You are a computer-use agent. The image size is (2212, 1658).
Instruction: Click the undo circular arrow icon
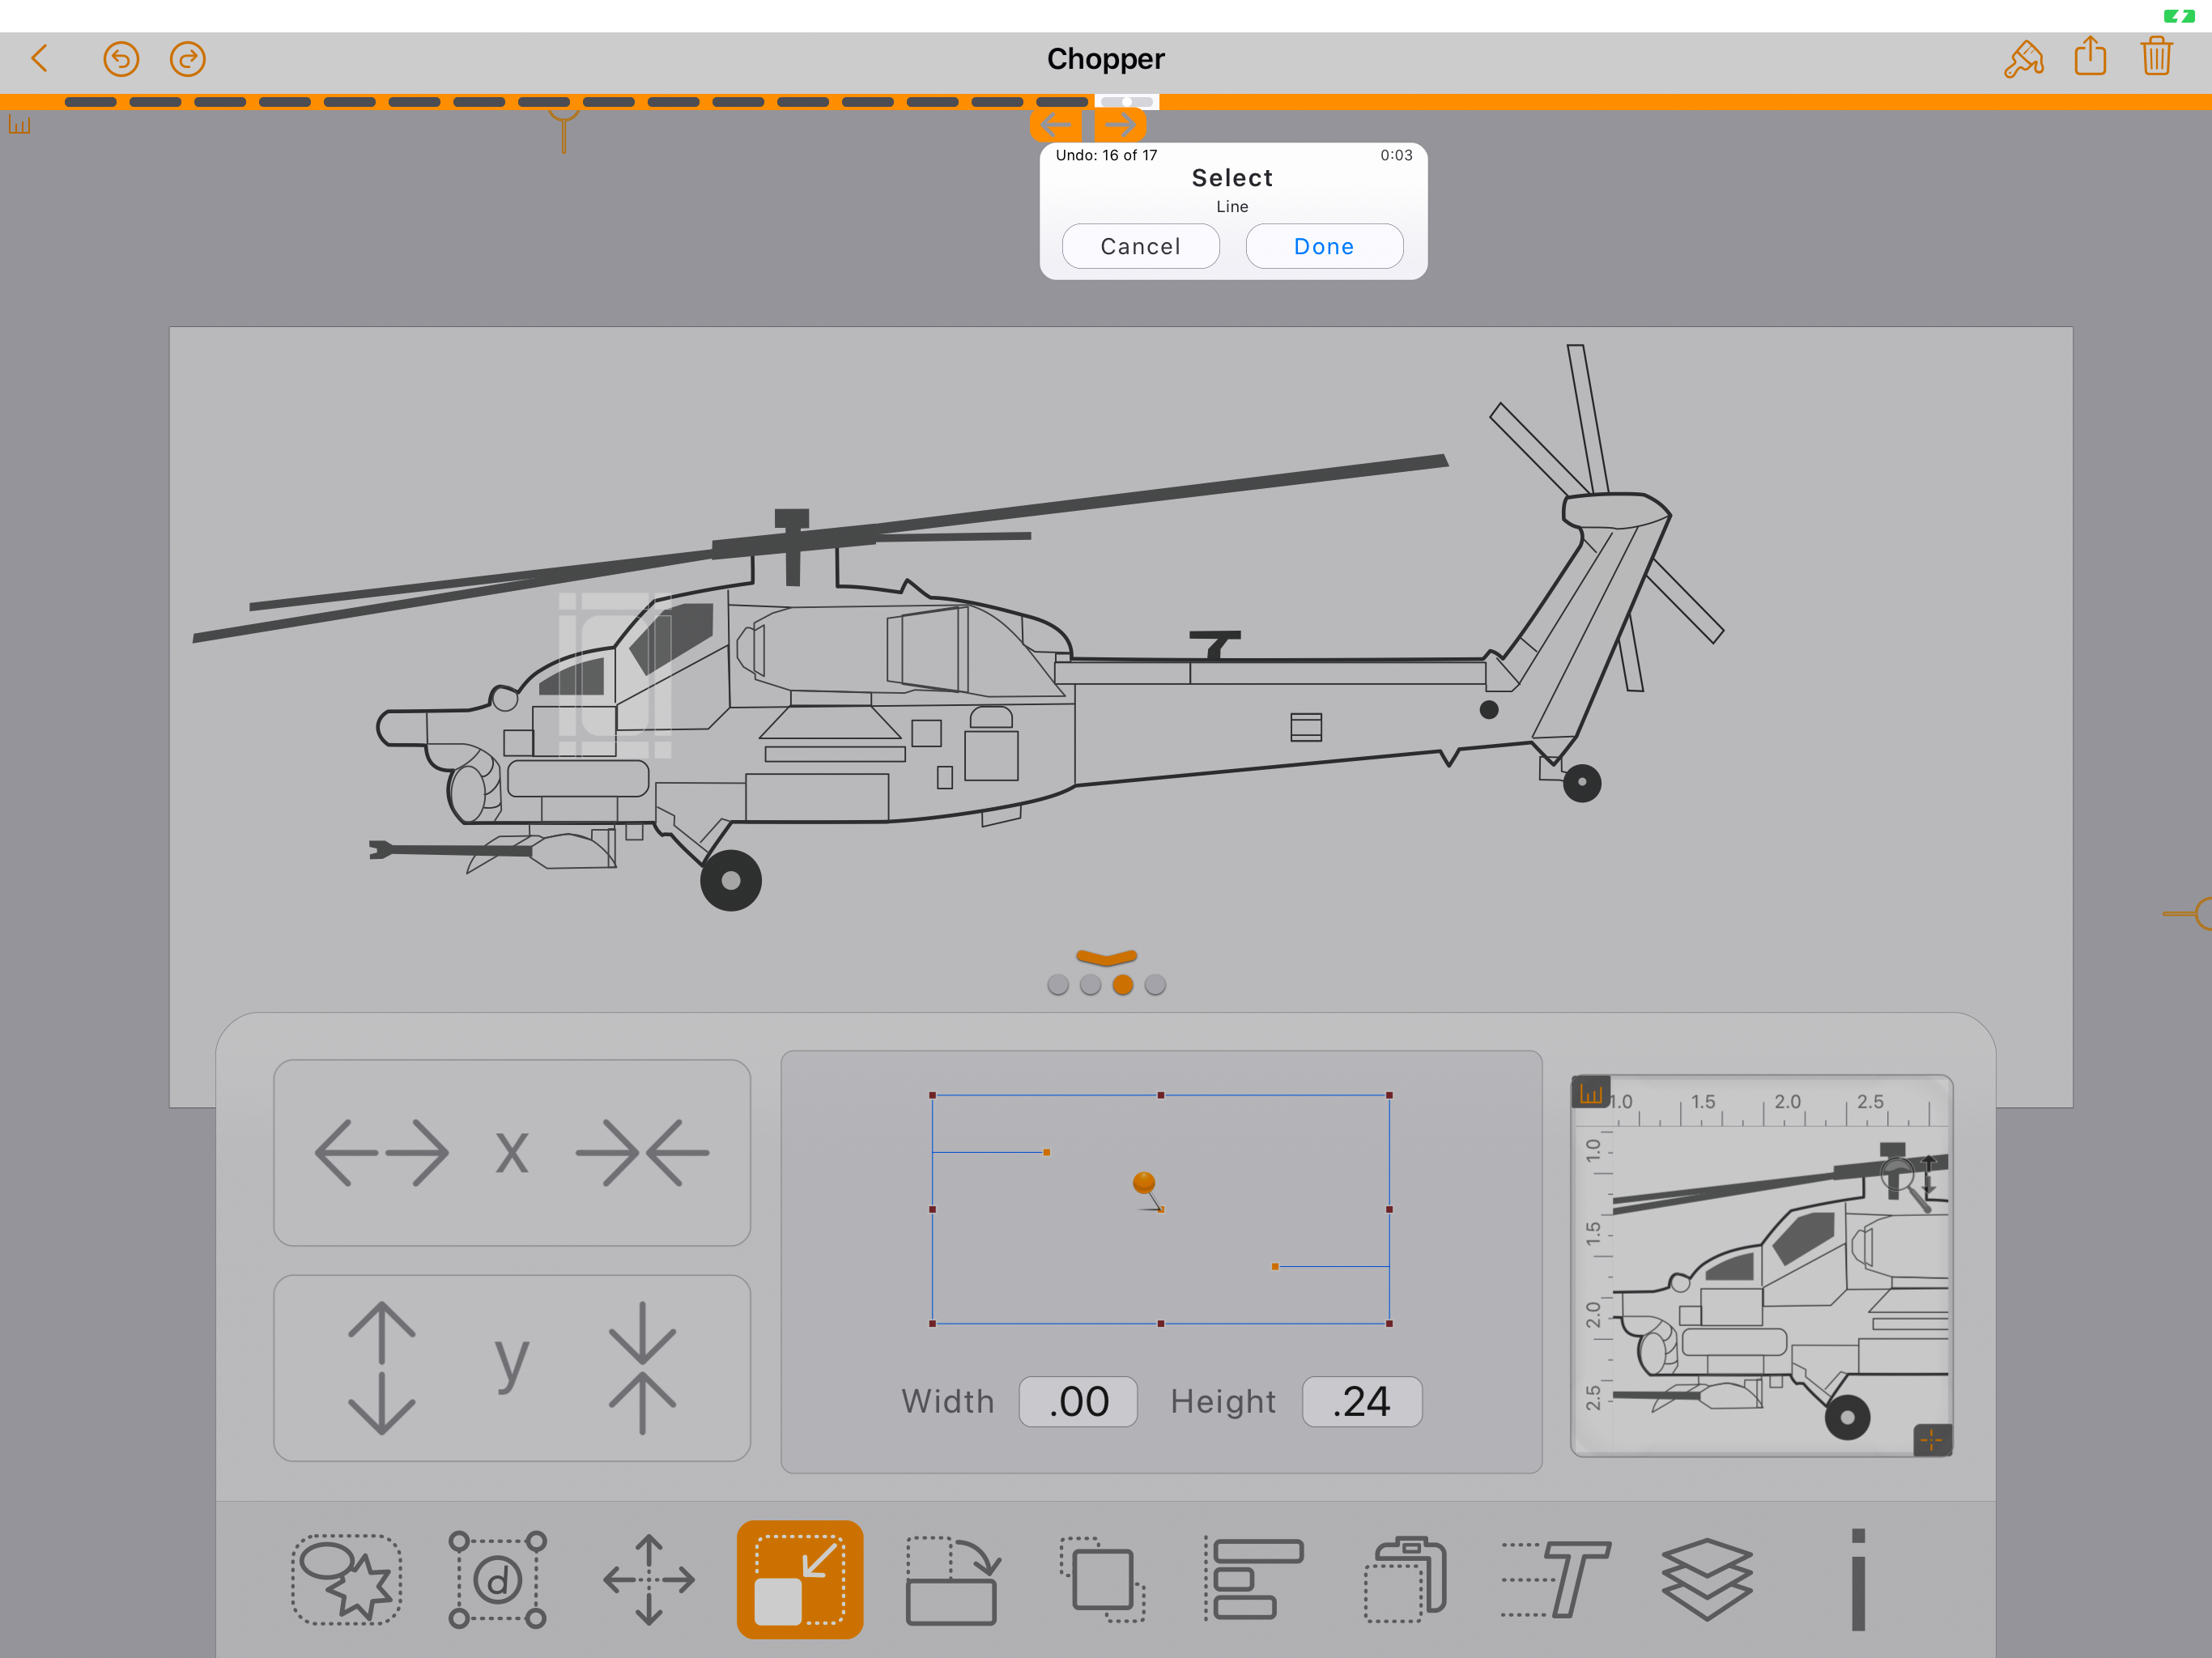121,59
